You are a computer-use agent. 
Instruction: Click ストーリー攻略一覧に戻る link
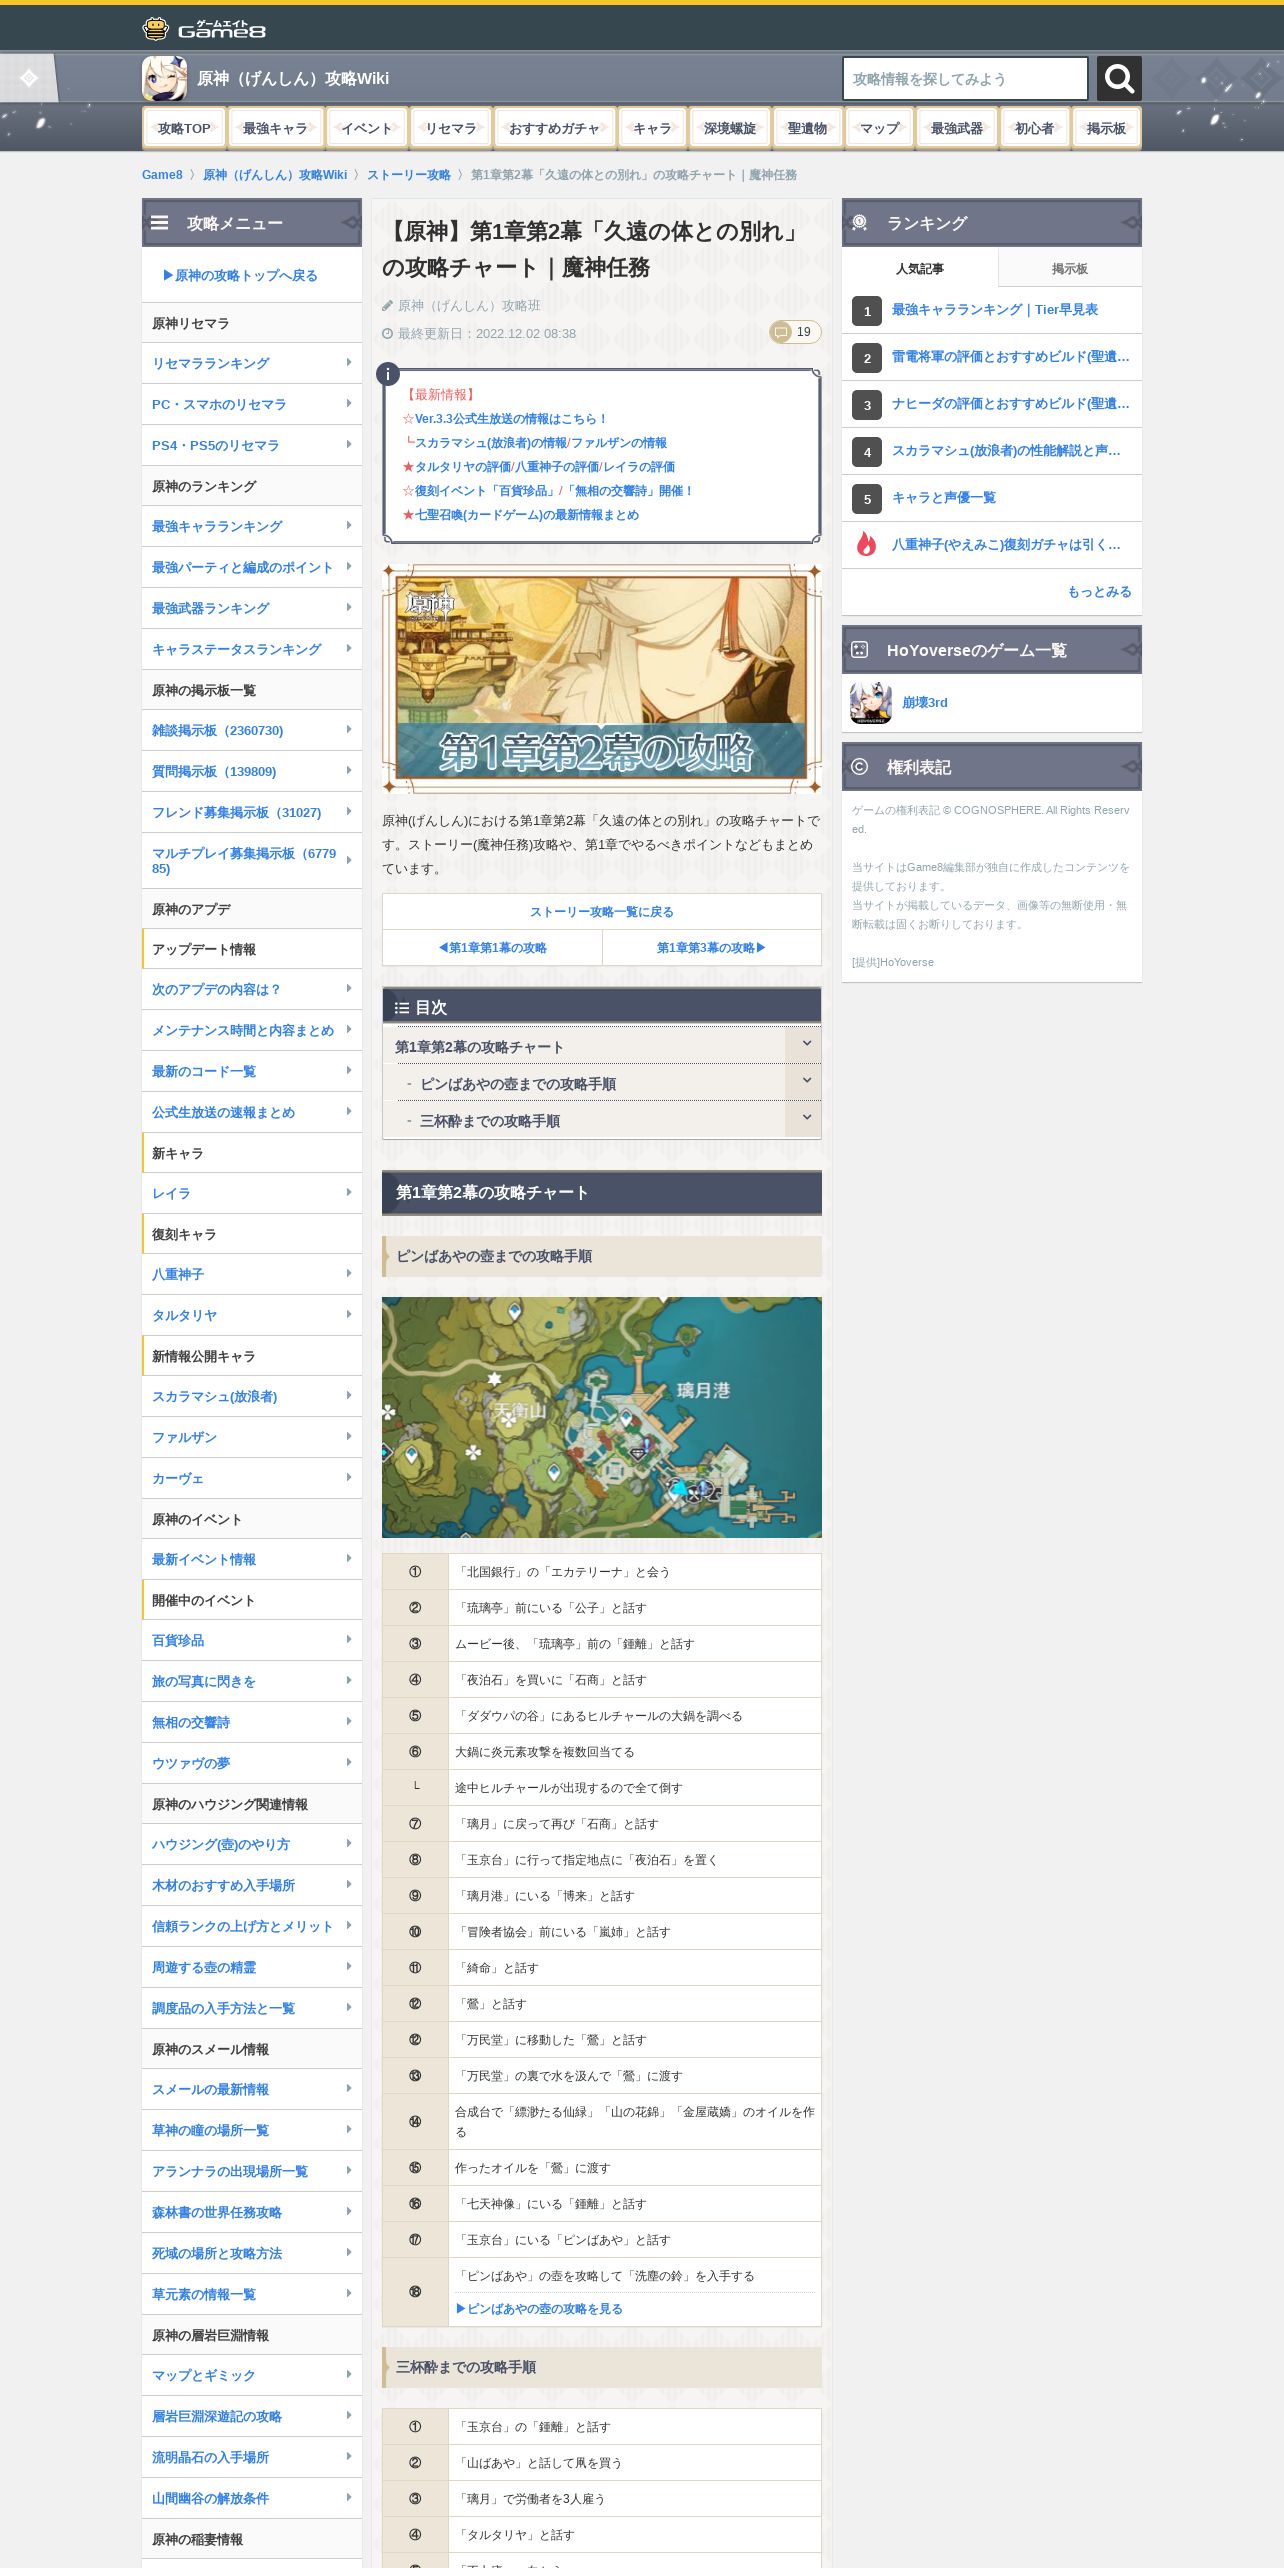pos(602,911)
